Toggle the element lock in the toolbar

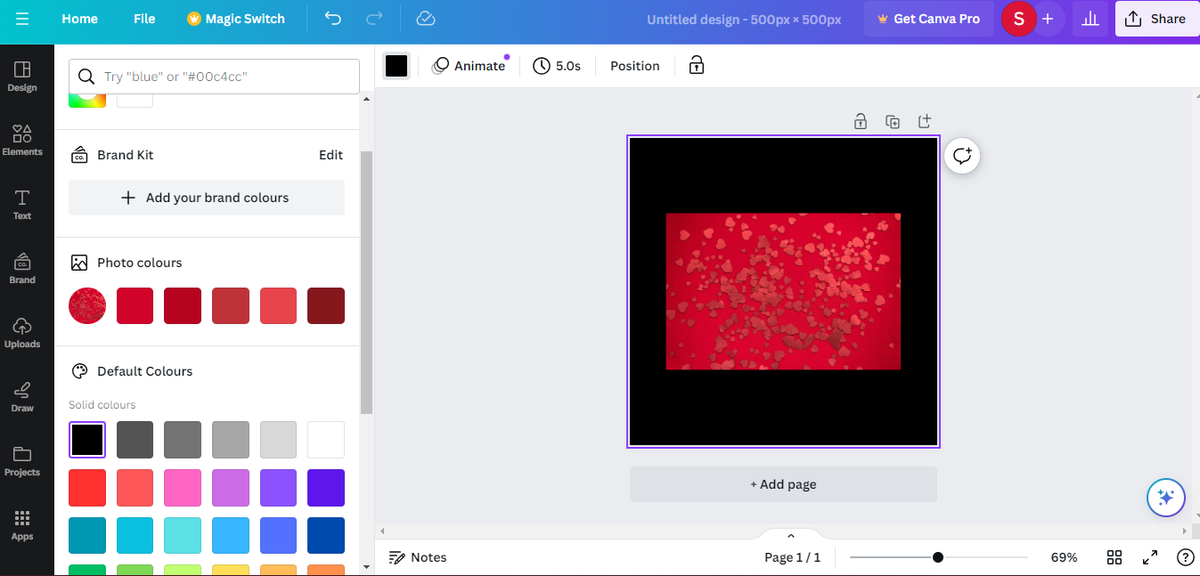pos(696,65)
